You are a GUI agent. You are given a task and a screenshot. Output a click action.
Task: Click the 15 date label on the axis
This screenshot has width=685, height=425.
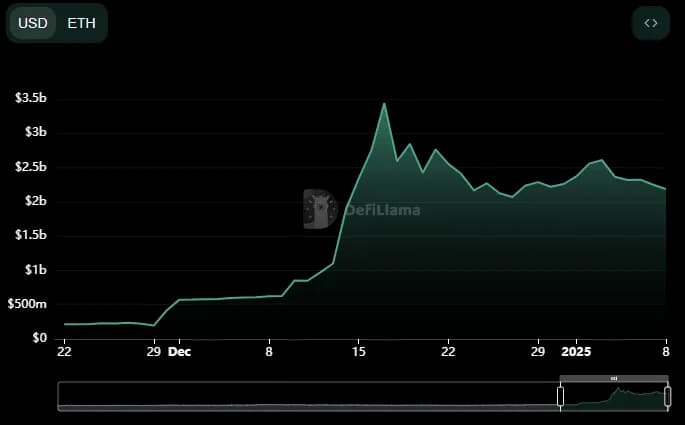[358, 352]
